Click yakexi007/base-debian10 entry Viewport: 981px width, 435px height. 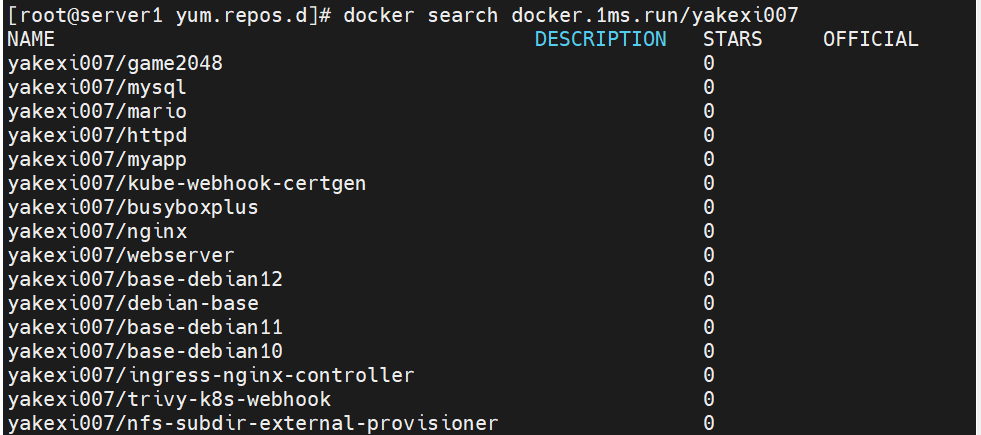tap(145, 351)
